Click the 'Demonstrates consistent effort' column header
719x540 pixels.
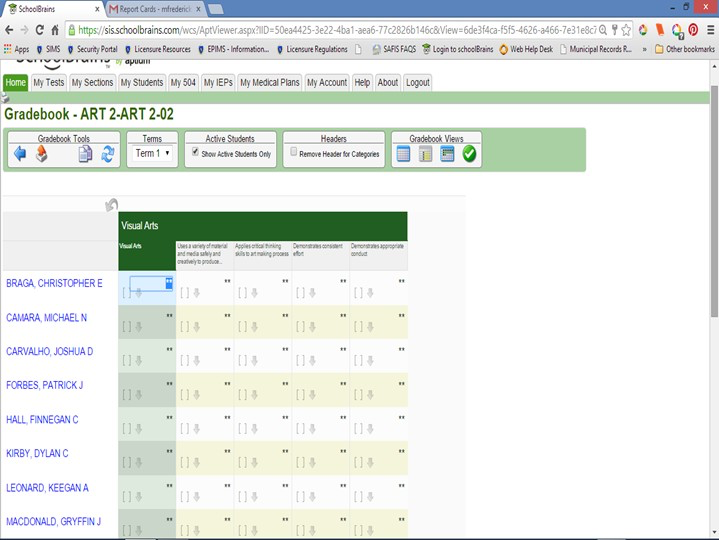click(x=320, y=254)
